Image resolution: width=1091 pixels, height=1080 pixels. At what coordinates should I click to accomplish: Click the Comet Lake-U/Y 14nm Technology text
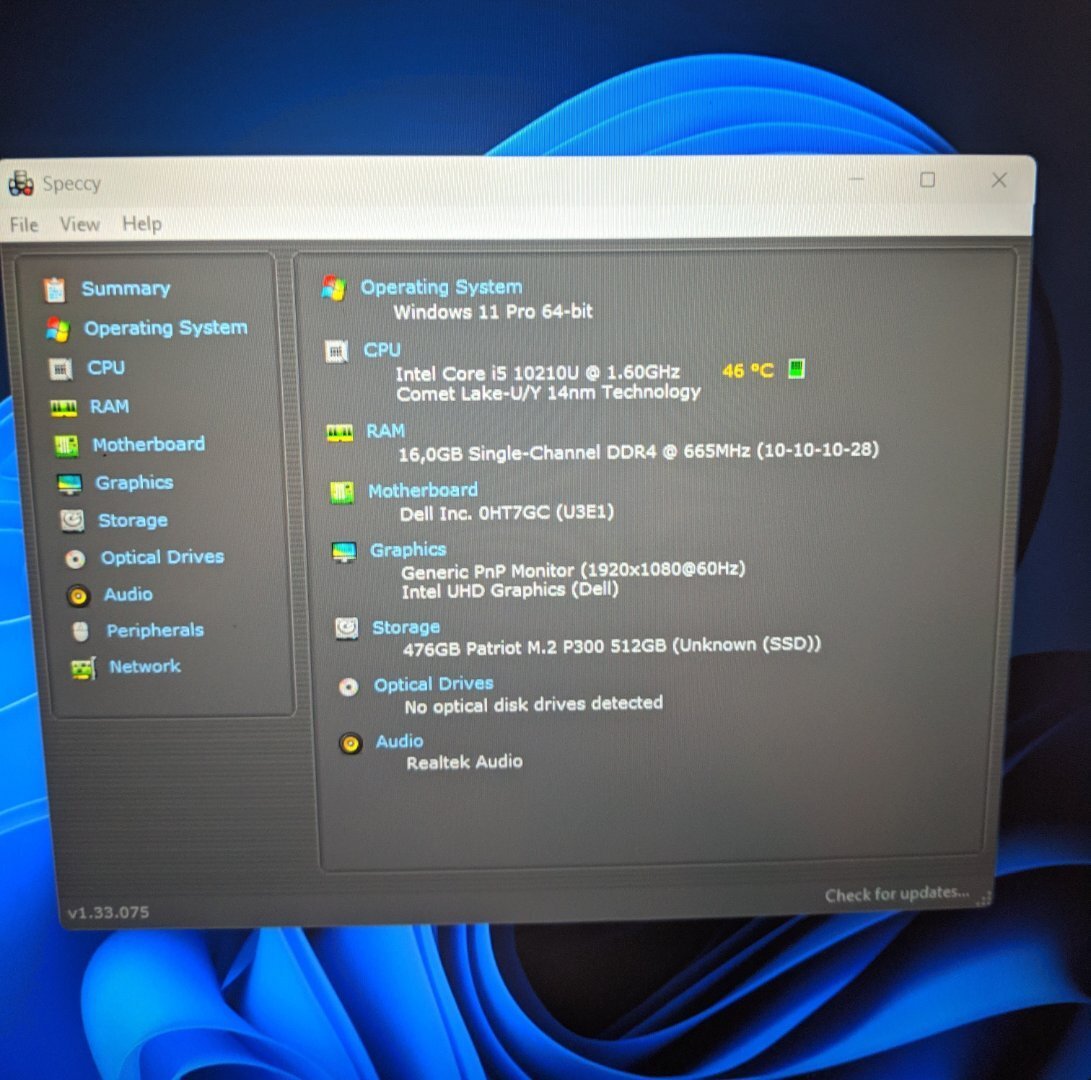548,392
